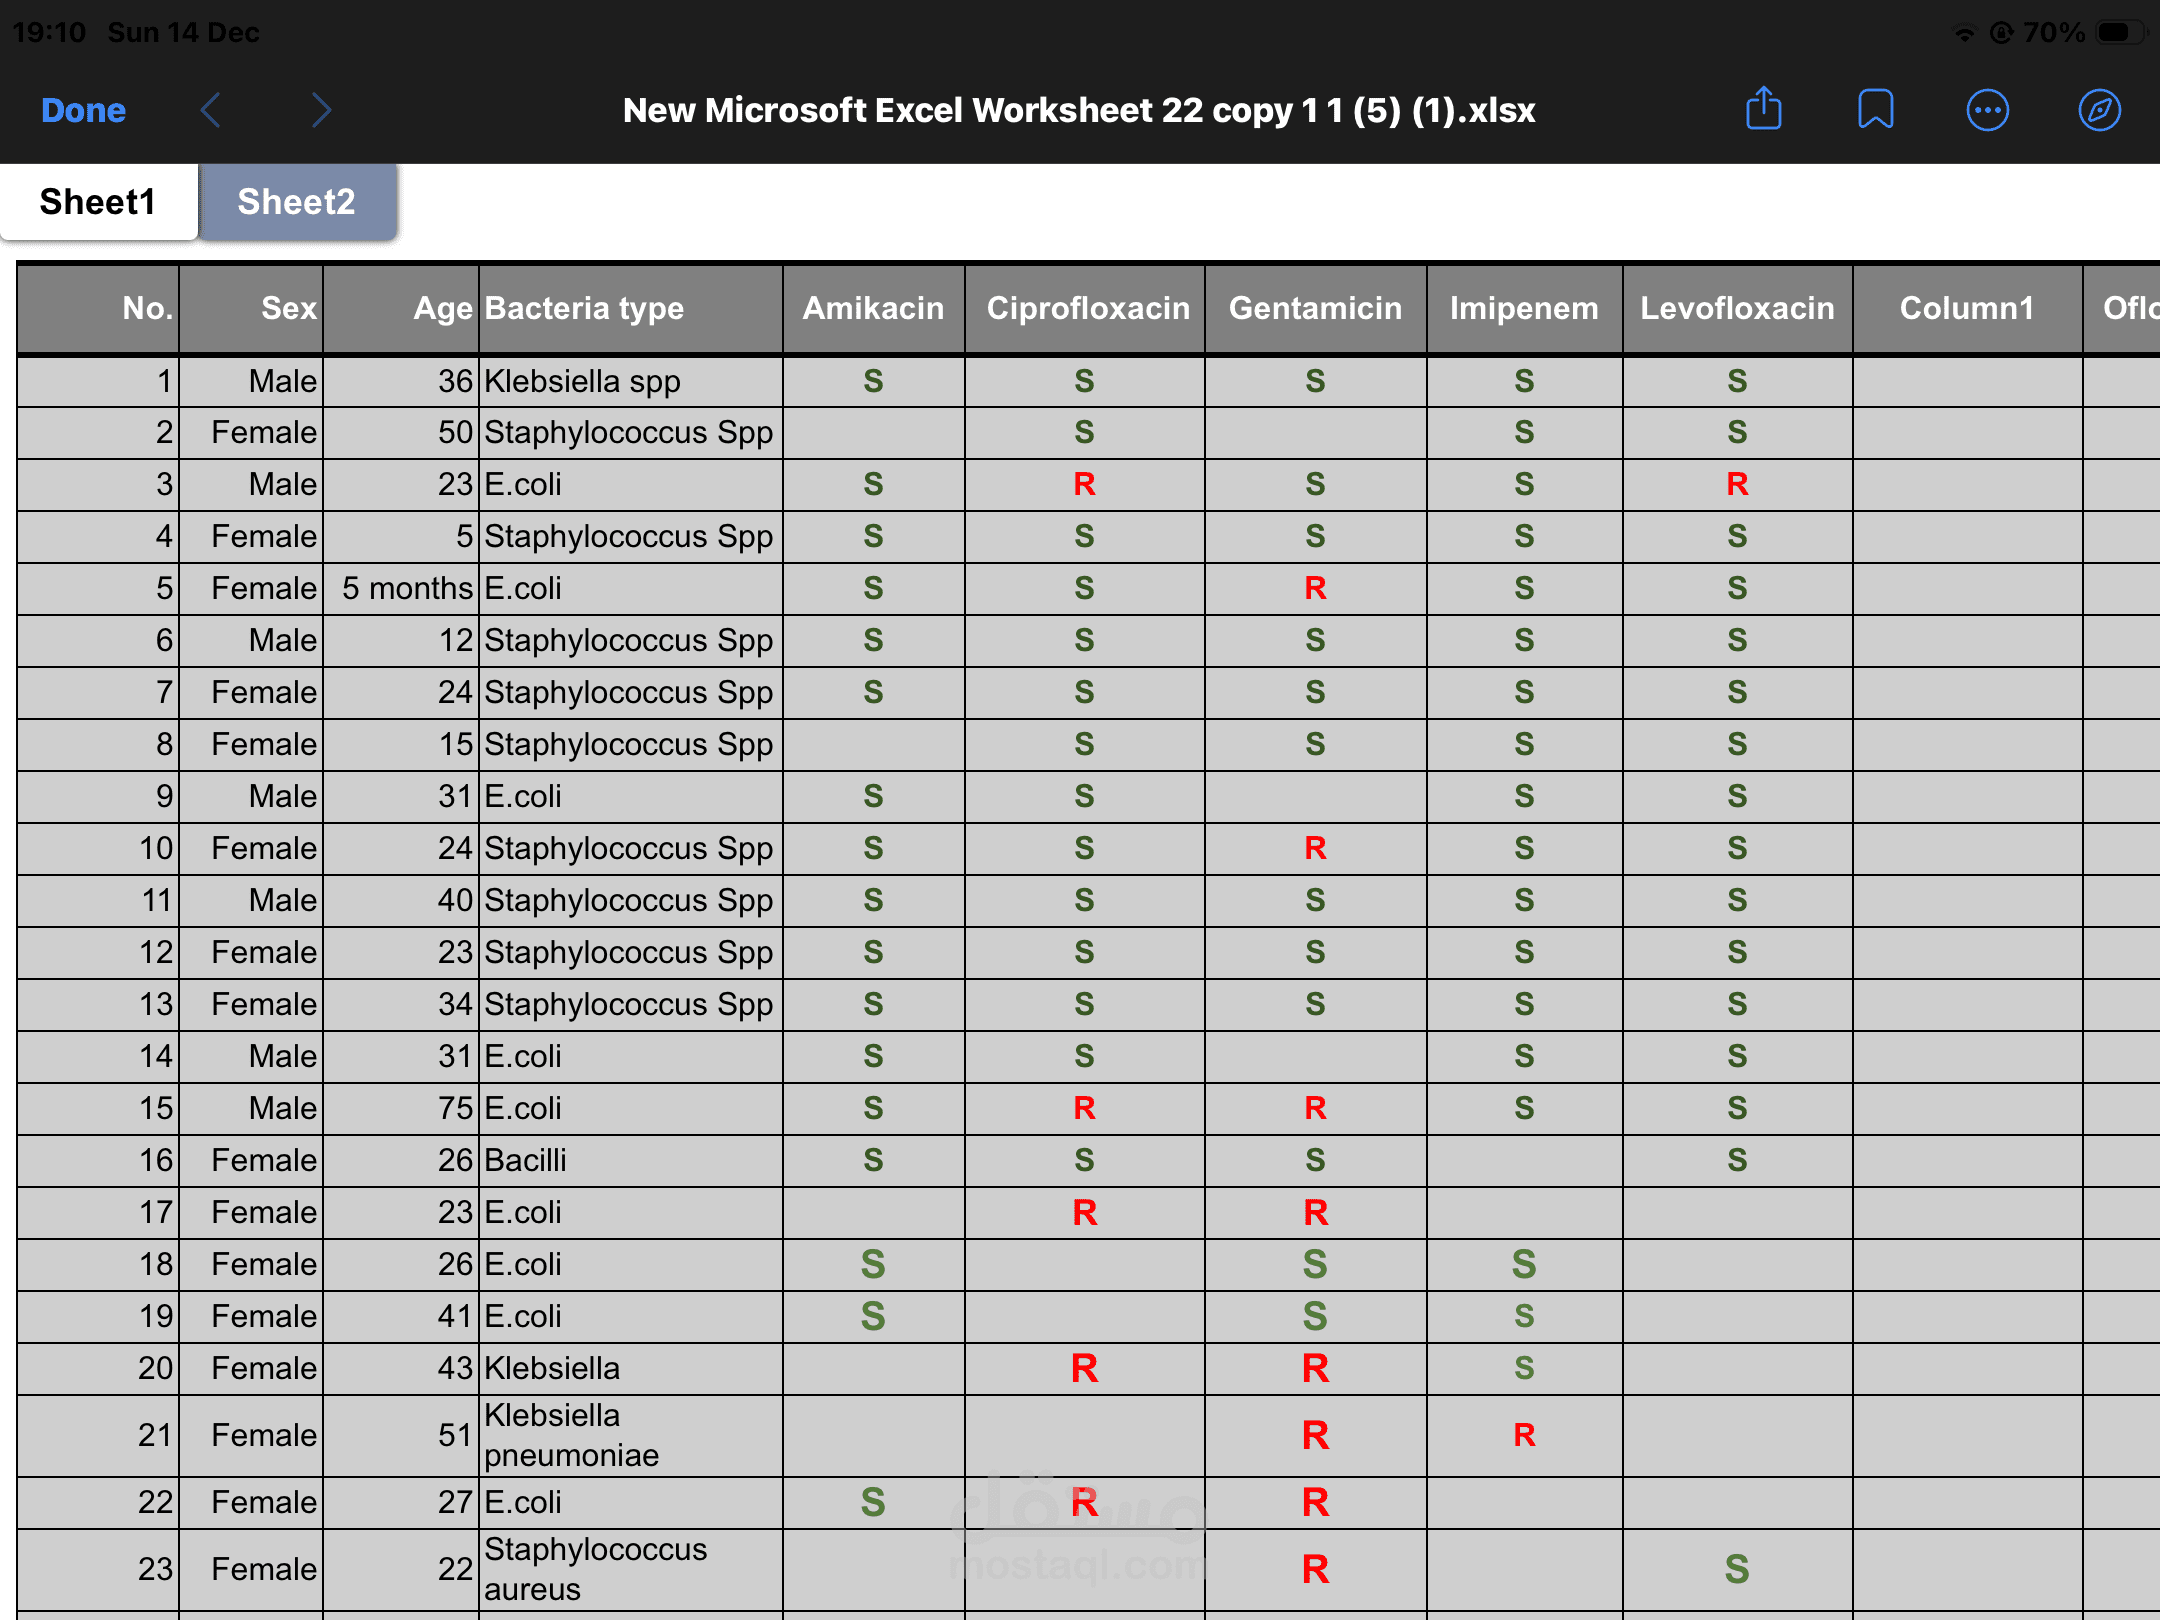Viewport: 2160px width, 1620px height.
Task: Go to previous document arrow
Action: (210, 110)
